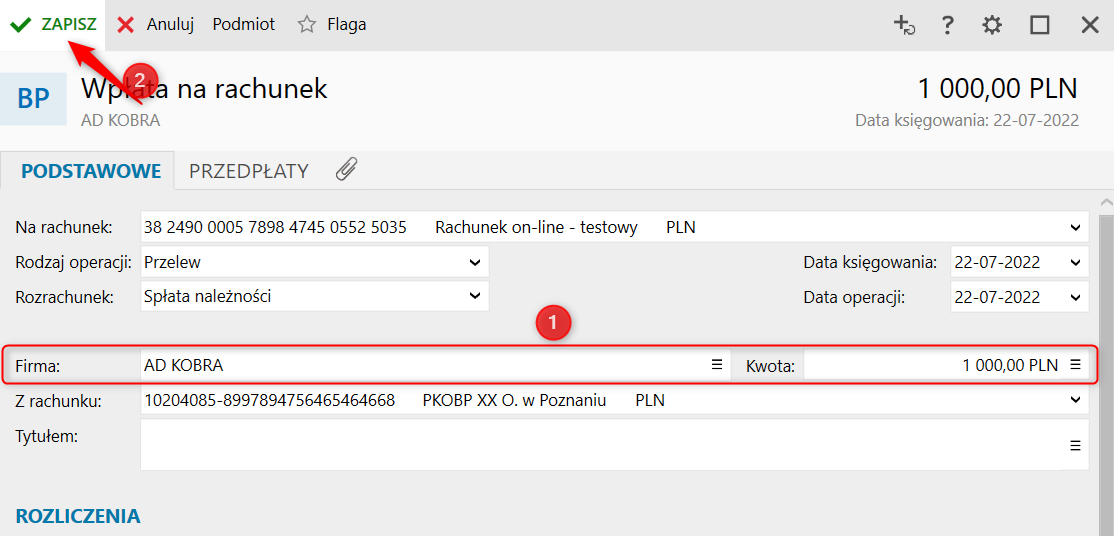Image resolution: width=1114 pixels, height=536 pixels.
Task: Expand the Rodzaj operacji Przelew dropdown
Action: (x=475, y=262)
